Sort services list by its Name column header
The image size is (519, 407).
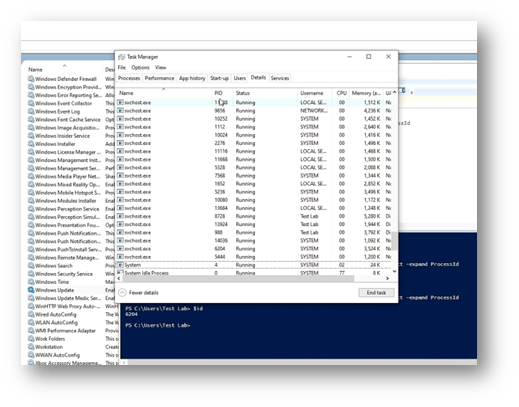pos(63,69)
